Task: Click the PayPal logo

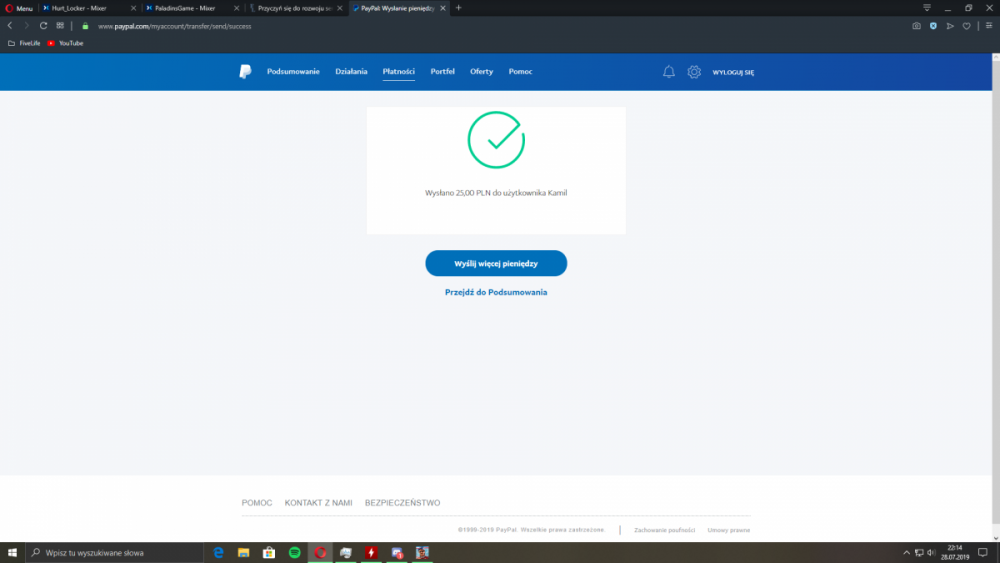Action: click(246, 71)
